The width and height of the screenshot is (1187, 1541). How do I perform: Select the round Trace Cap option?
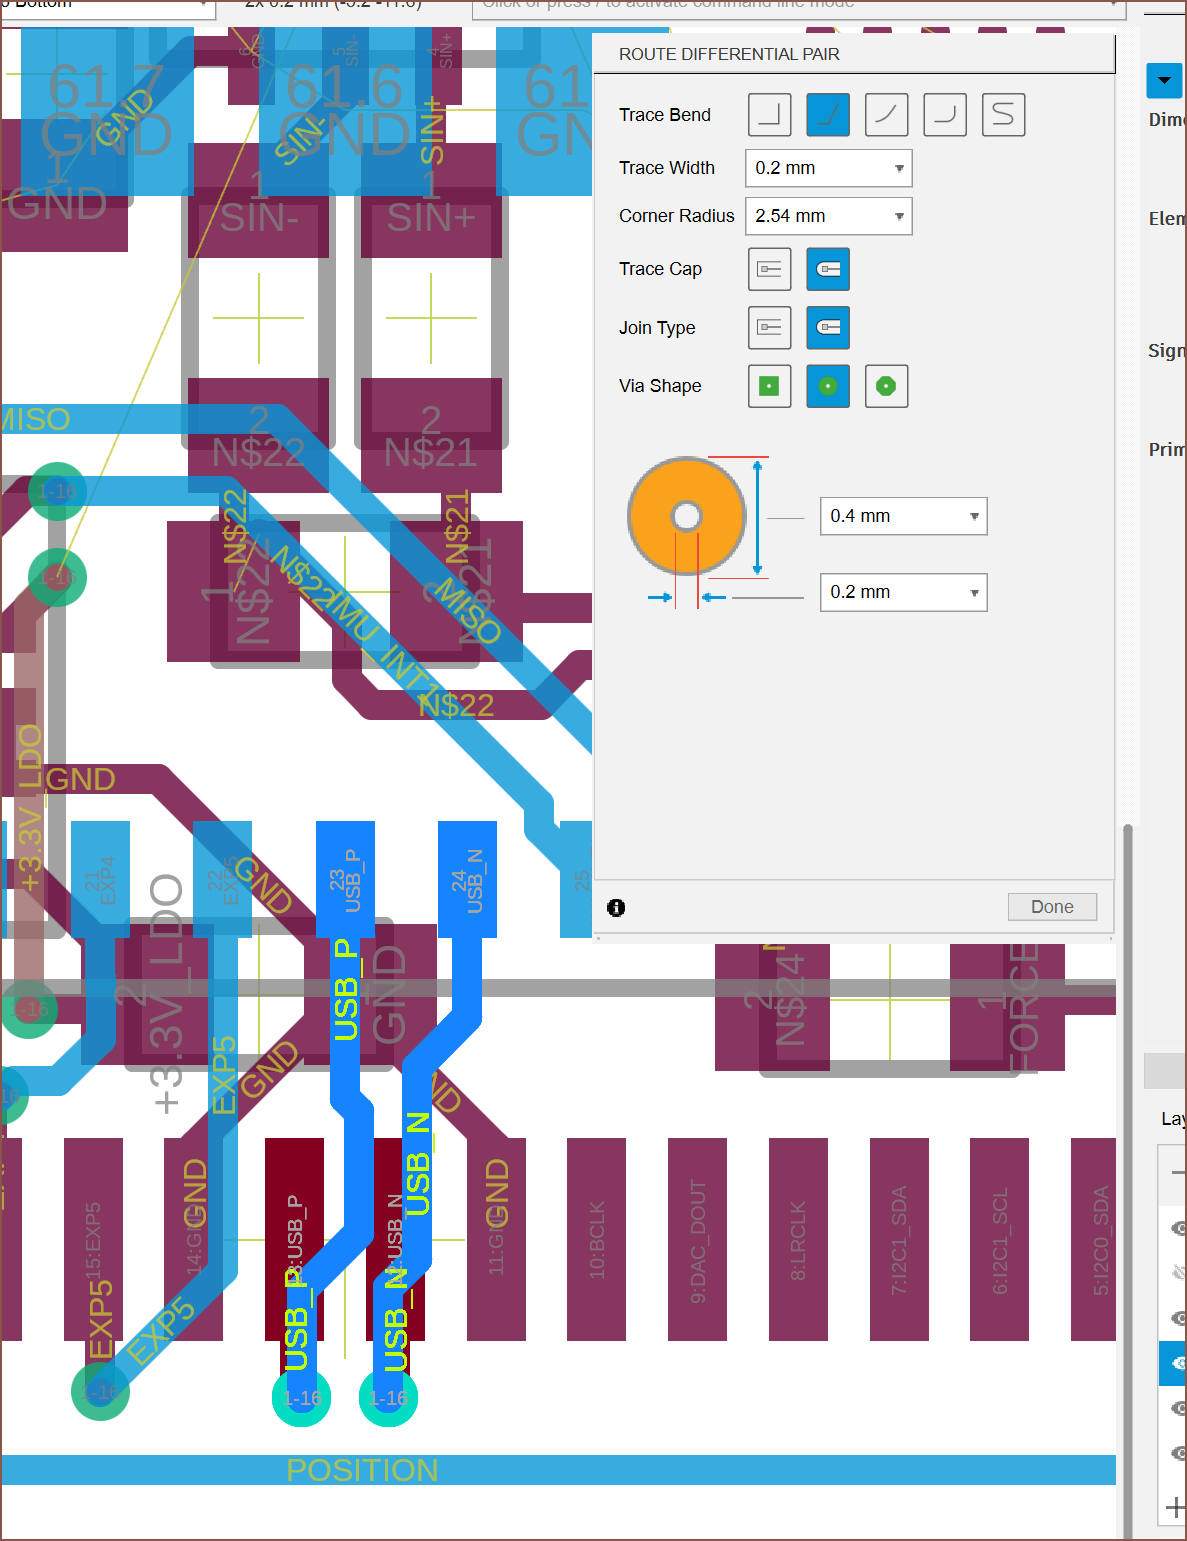828,269
